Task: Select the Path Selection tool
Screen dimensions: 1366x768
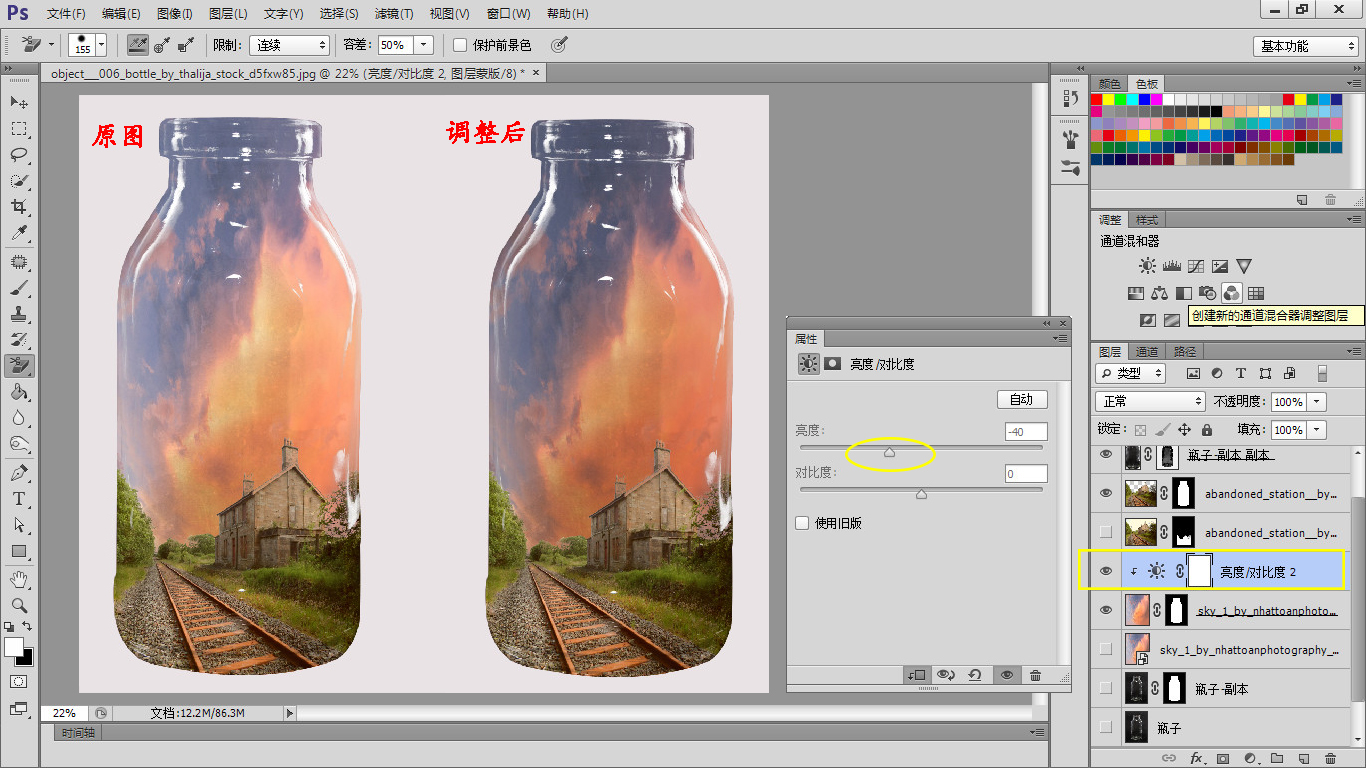Action: (19, 525)
